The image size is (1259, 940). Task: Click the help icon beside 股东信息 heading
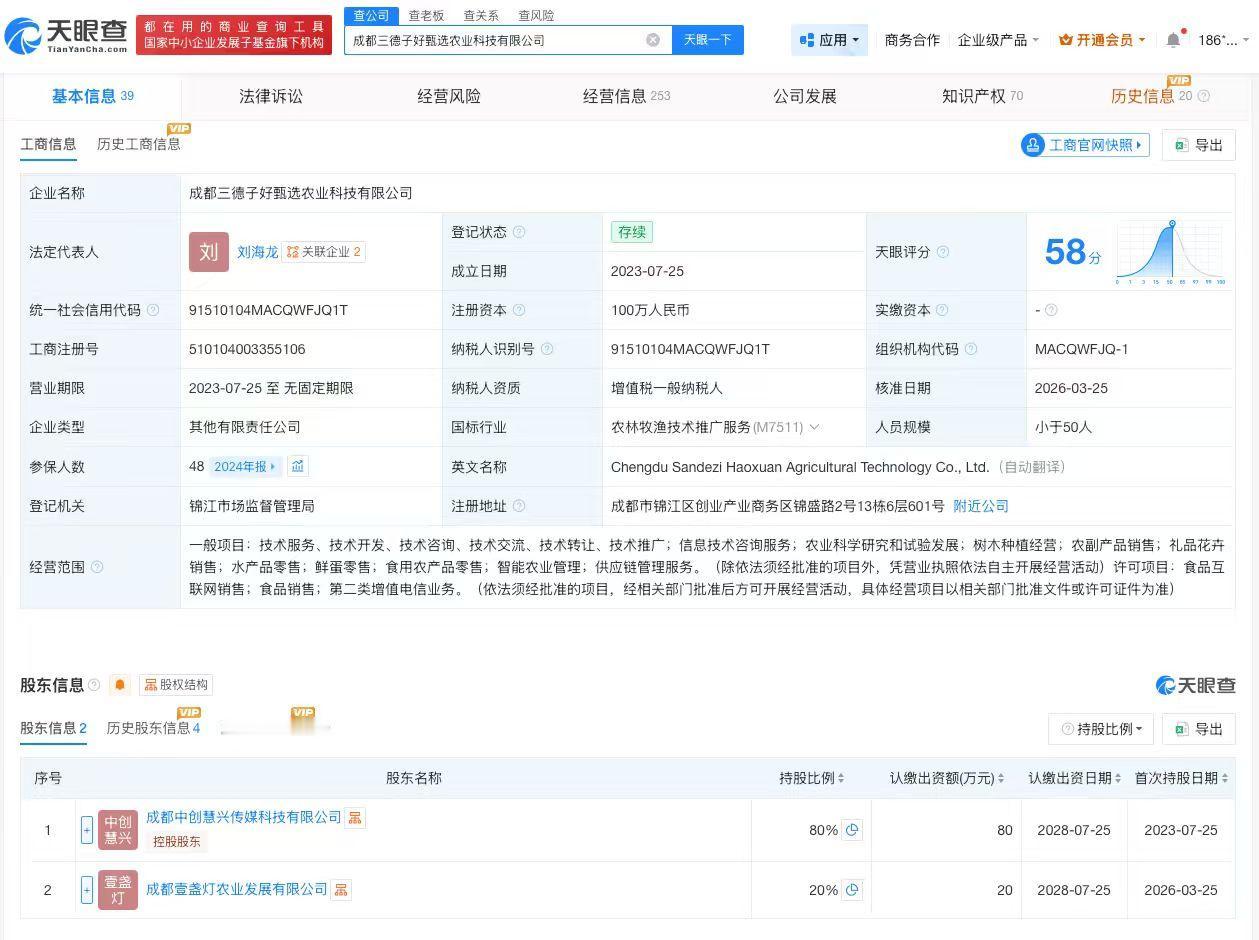coord(94,685)
